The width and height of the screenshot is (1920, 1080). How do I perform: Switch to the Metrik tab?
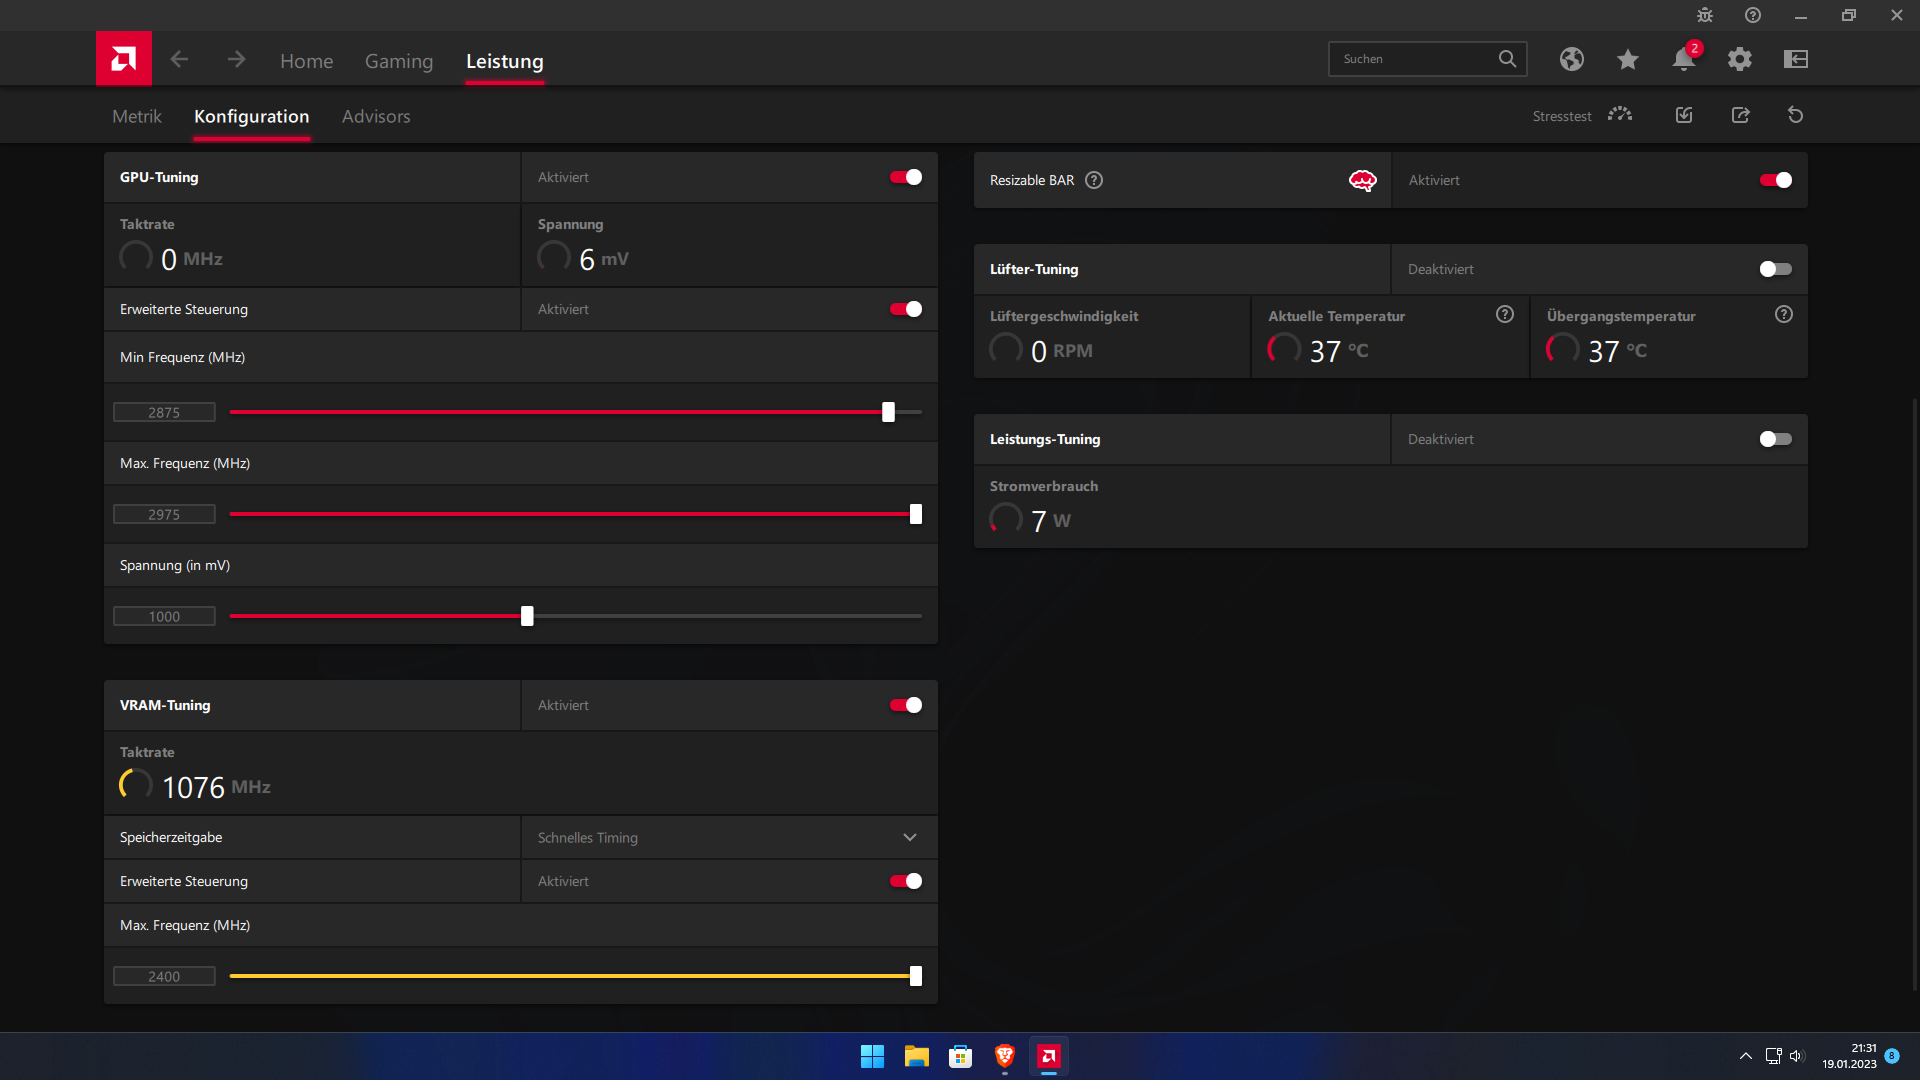[x=137, y=116]
